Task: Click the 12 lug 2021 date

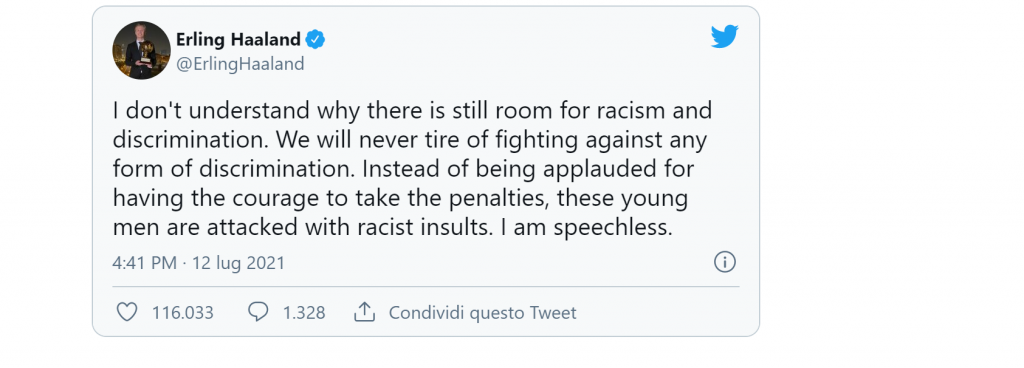Action: click(238, 263)
